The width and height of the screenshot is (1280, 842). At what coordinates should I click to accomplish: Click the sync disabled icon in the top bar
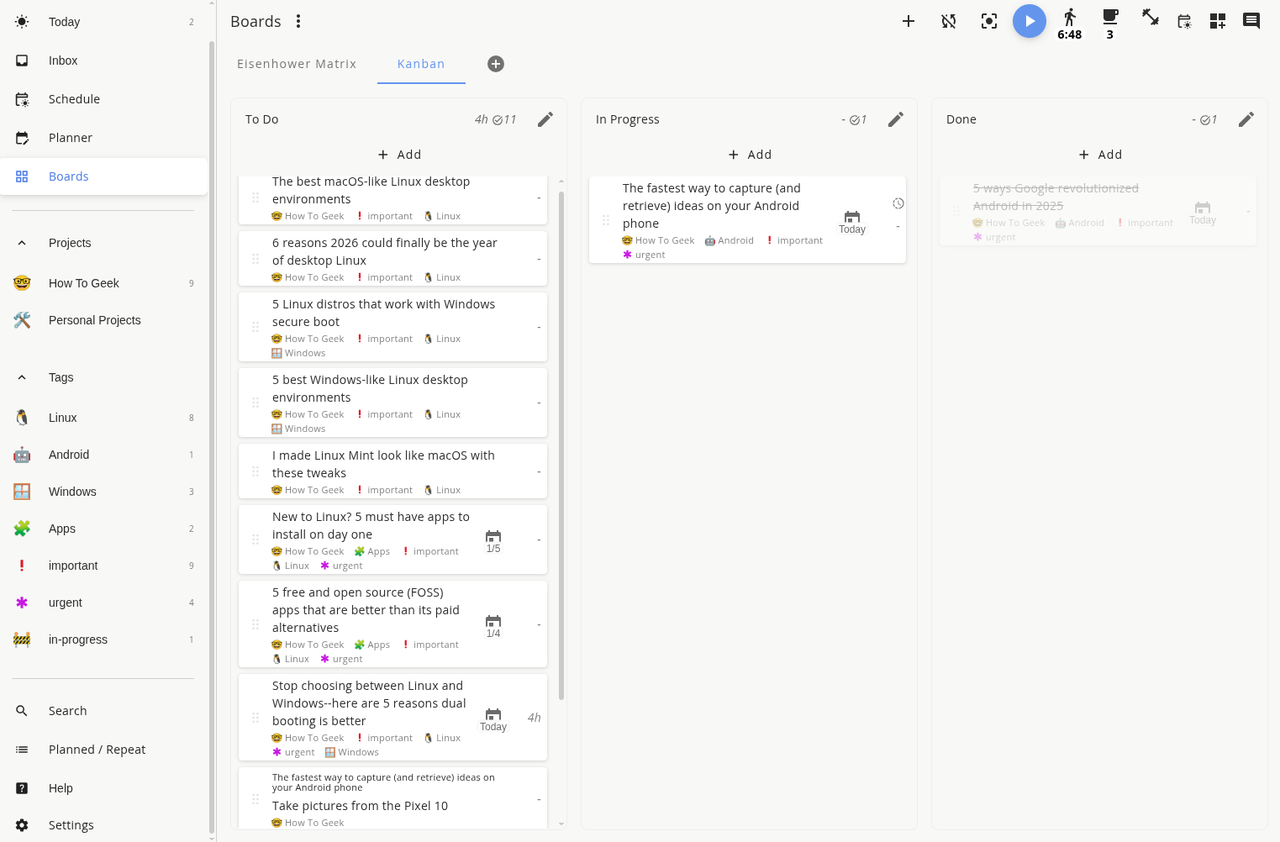(948, 20)
